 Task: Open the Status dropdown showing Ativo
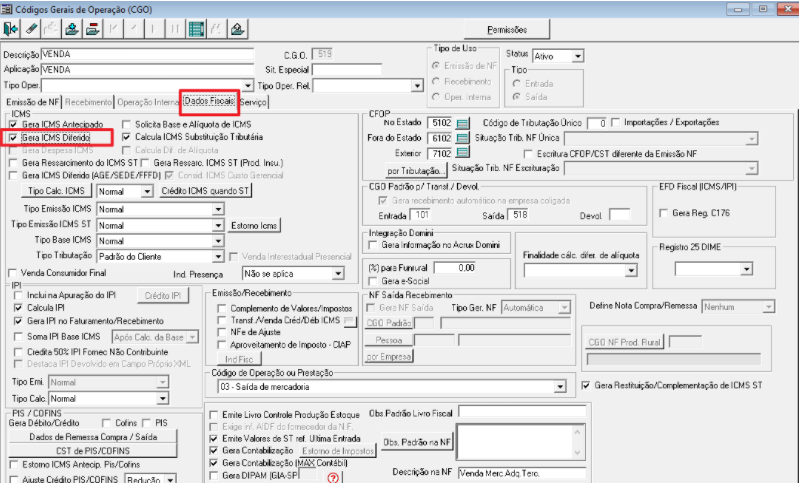(577, 56)
